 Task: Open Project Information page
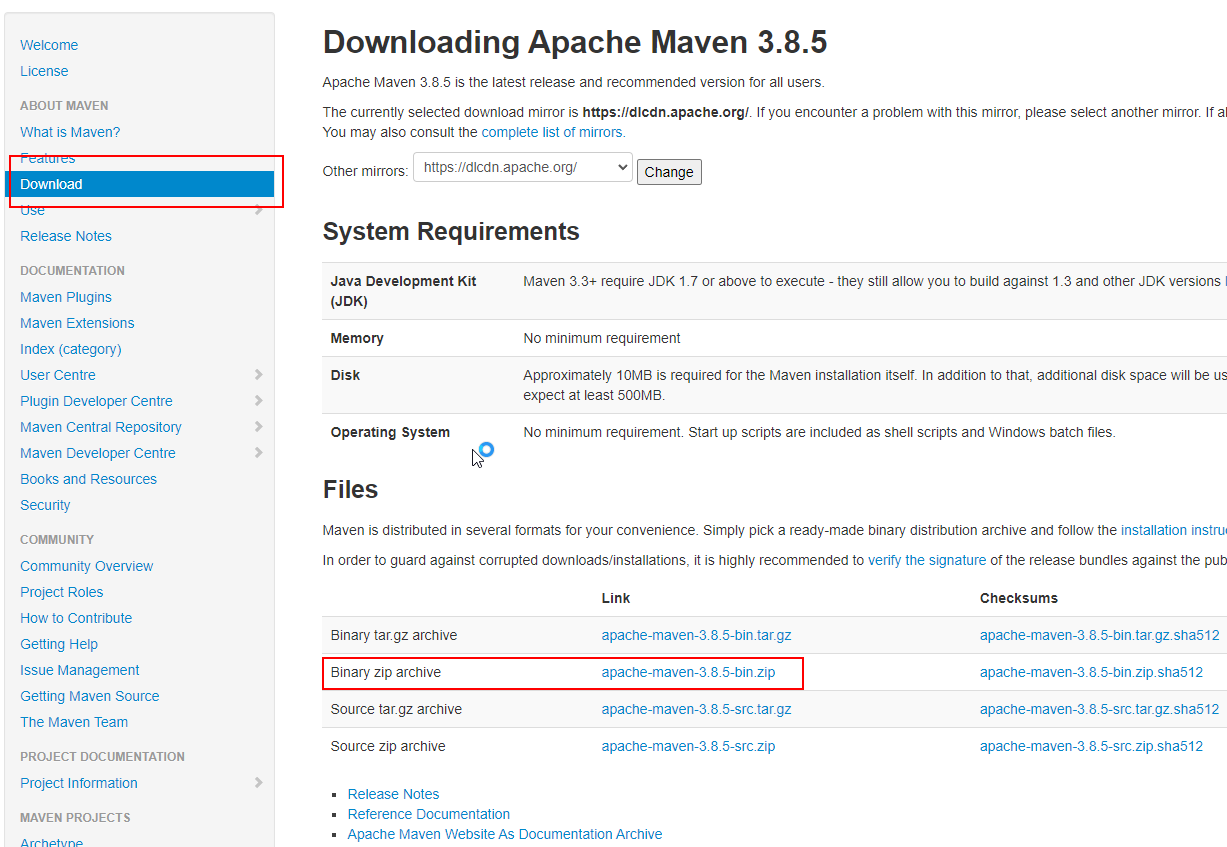[x=79, y=783]
